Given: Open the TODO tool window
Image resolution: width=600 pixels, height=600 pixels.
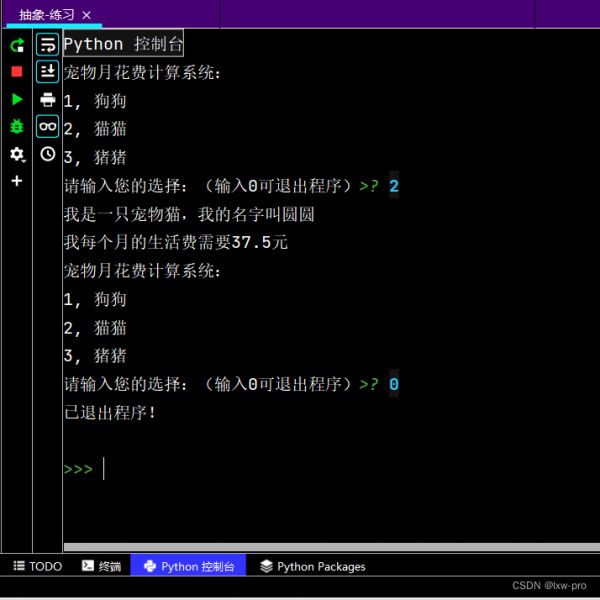Looking at the screenshot, I should click(37, 566).
